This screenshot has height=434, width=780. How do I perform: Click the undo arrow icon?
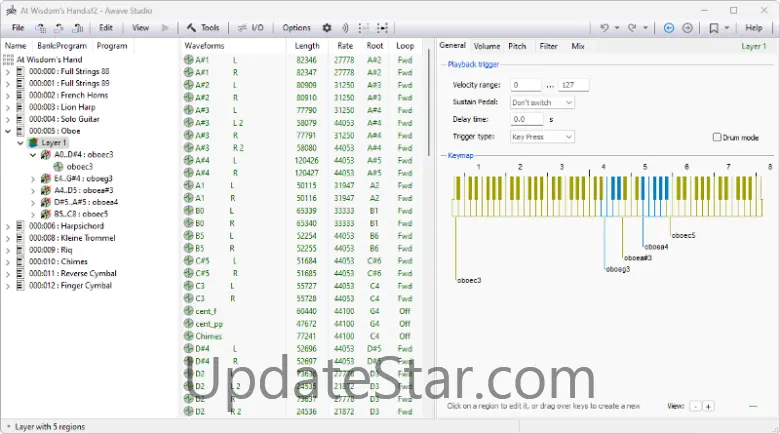(x=604, y=28)
